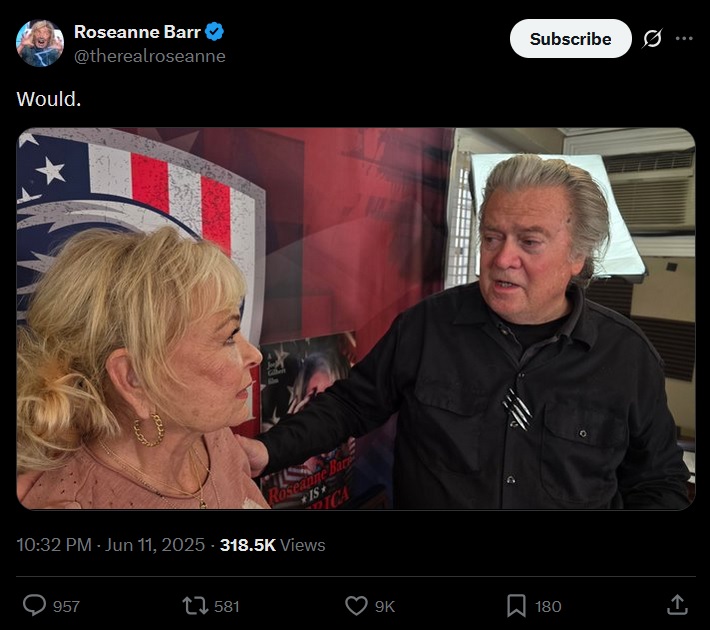Open the 318.5K Views analytics
This screenshot has width=710, height=630.
(273, 545)
